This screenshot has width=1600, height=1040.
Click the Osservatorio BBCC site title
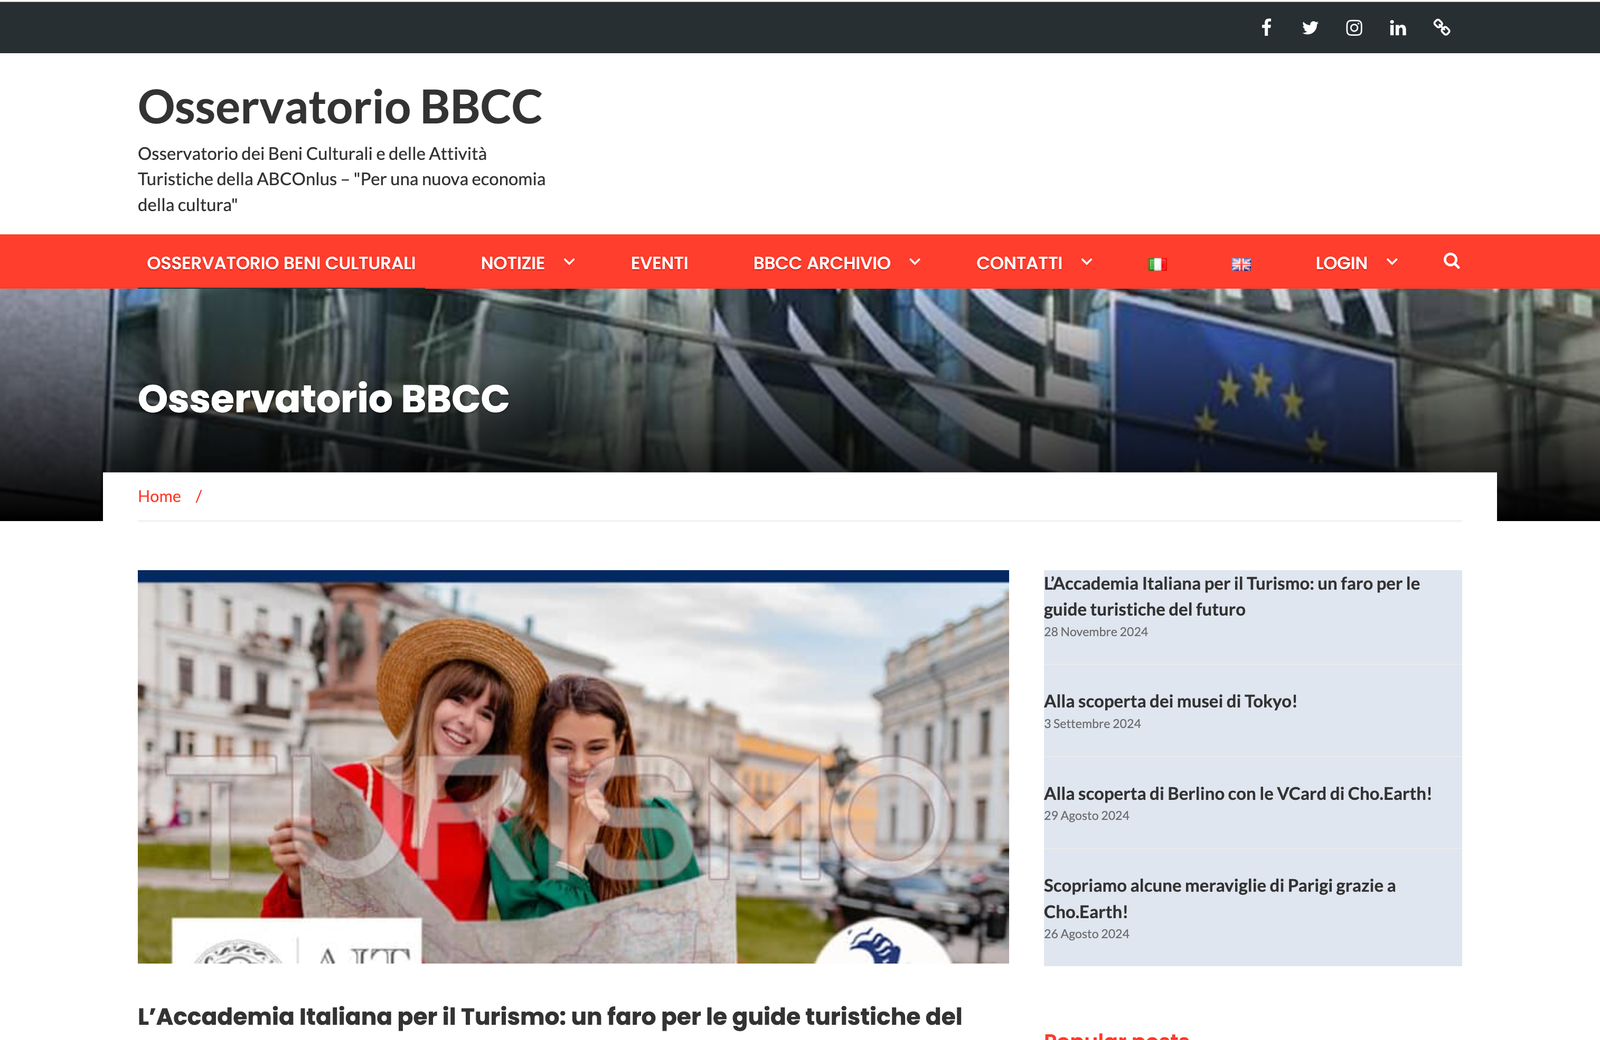pyautogui.click(x=340, y=107)
